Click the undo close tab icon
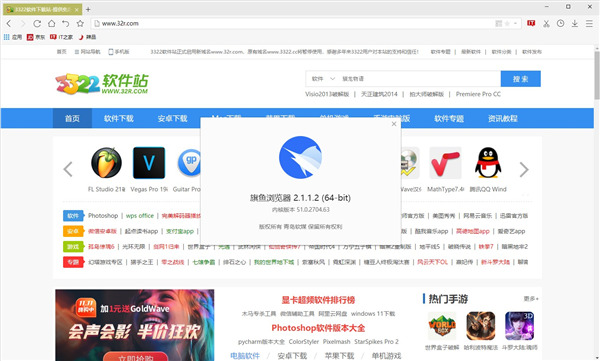The image size is (600, 361). point(65,23)
